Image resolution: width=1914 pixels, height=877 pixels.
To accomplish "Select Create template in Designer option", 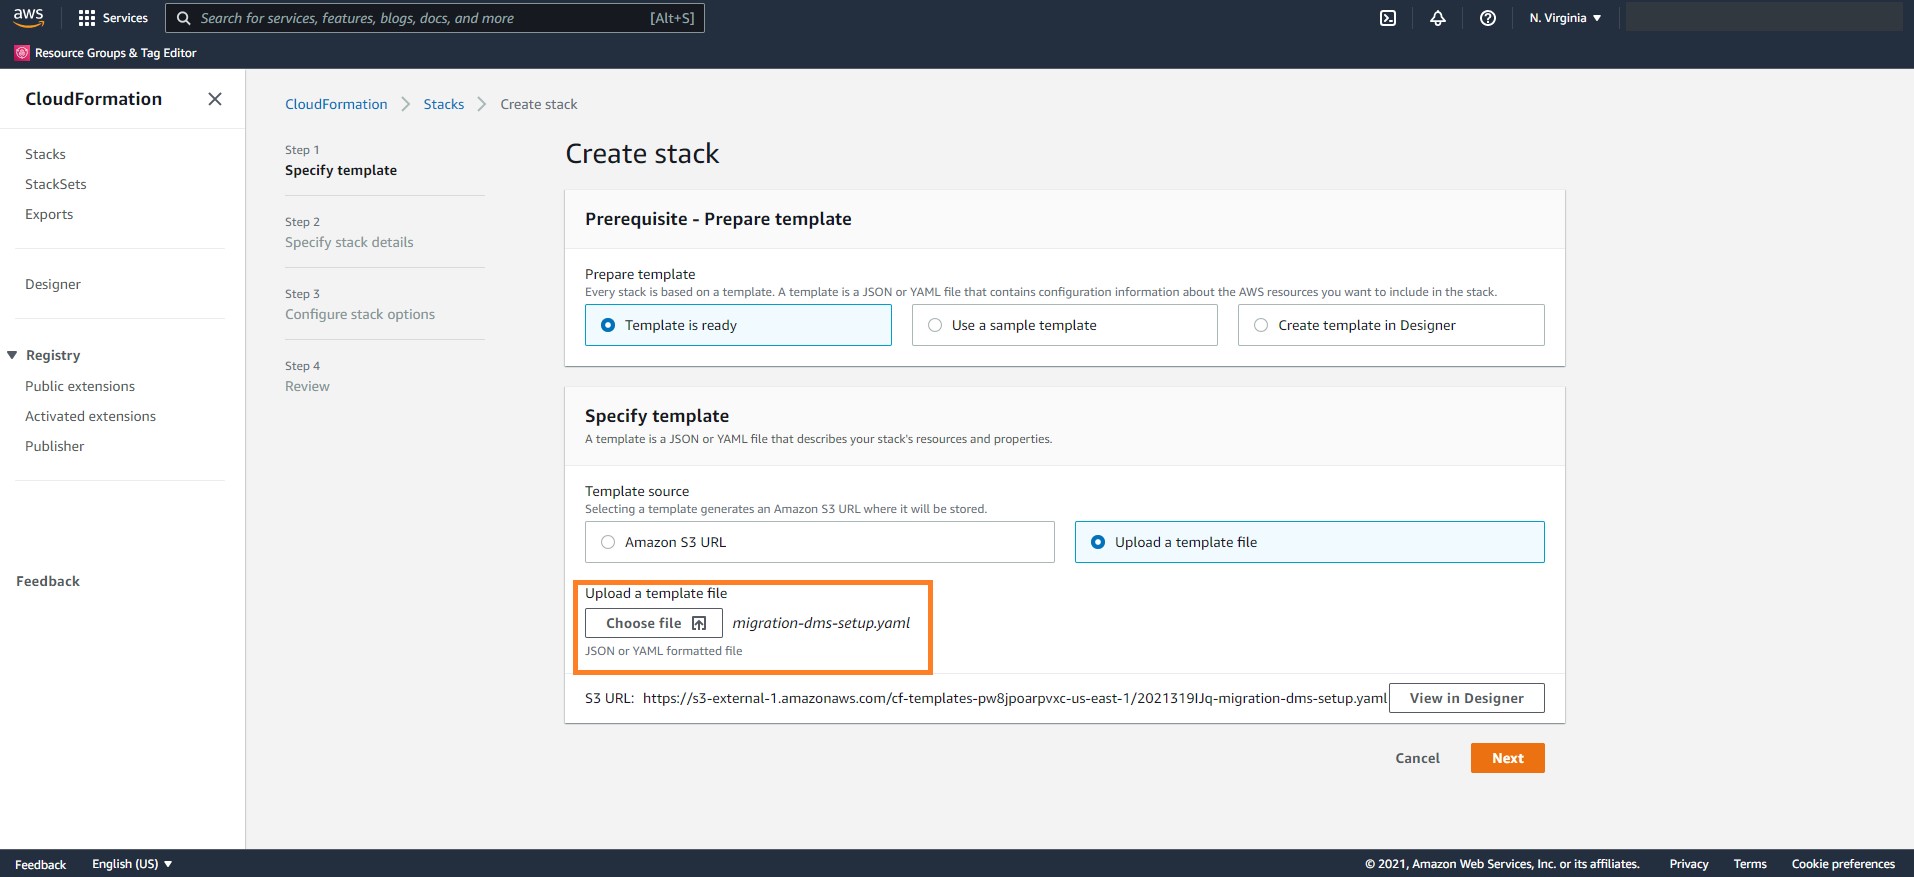I will (1391, 325).
